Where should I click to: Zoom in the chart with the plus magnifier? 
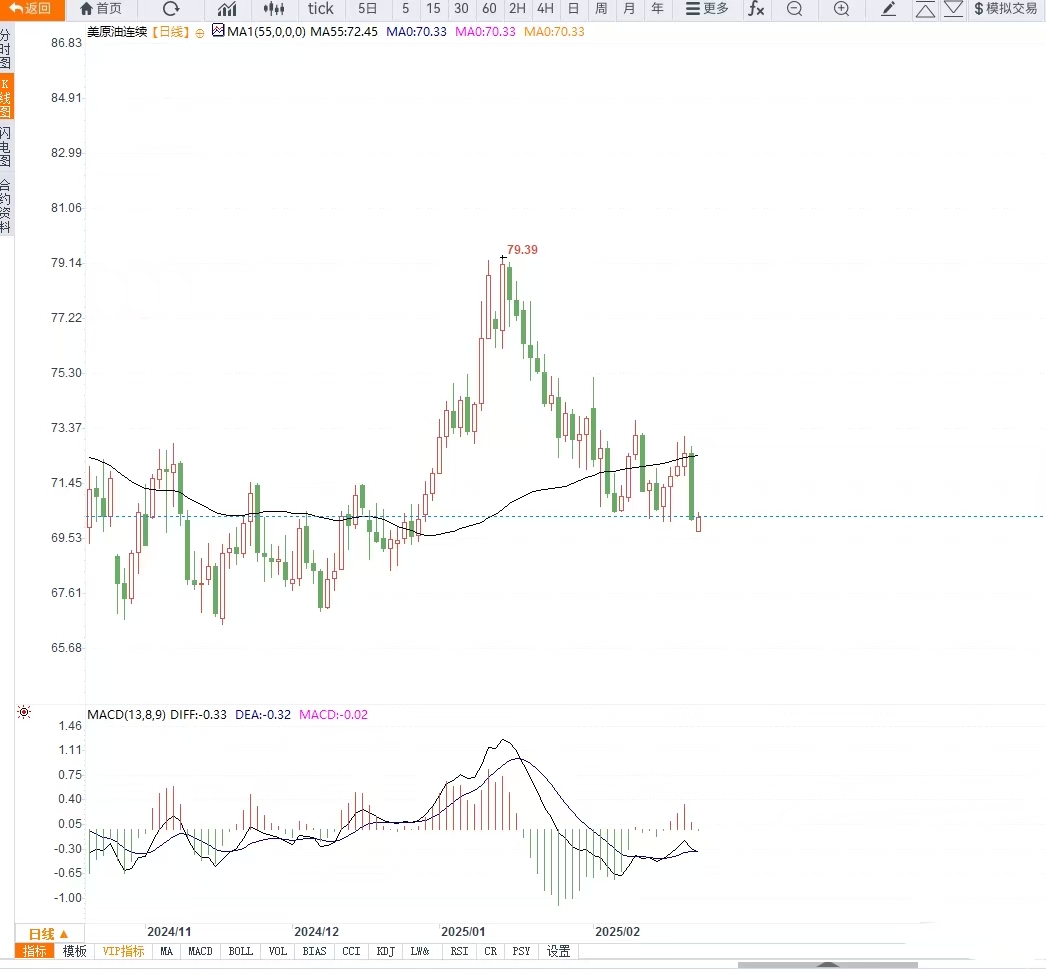842,9
